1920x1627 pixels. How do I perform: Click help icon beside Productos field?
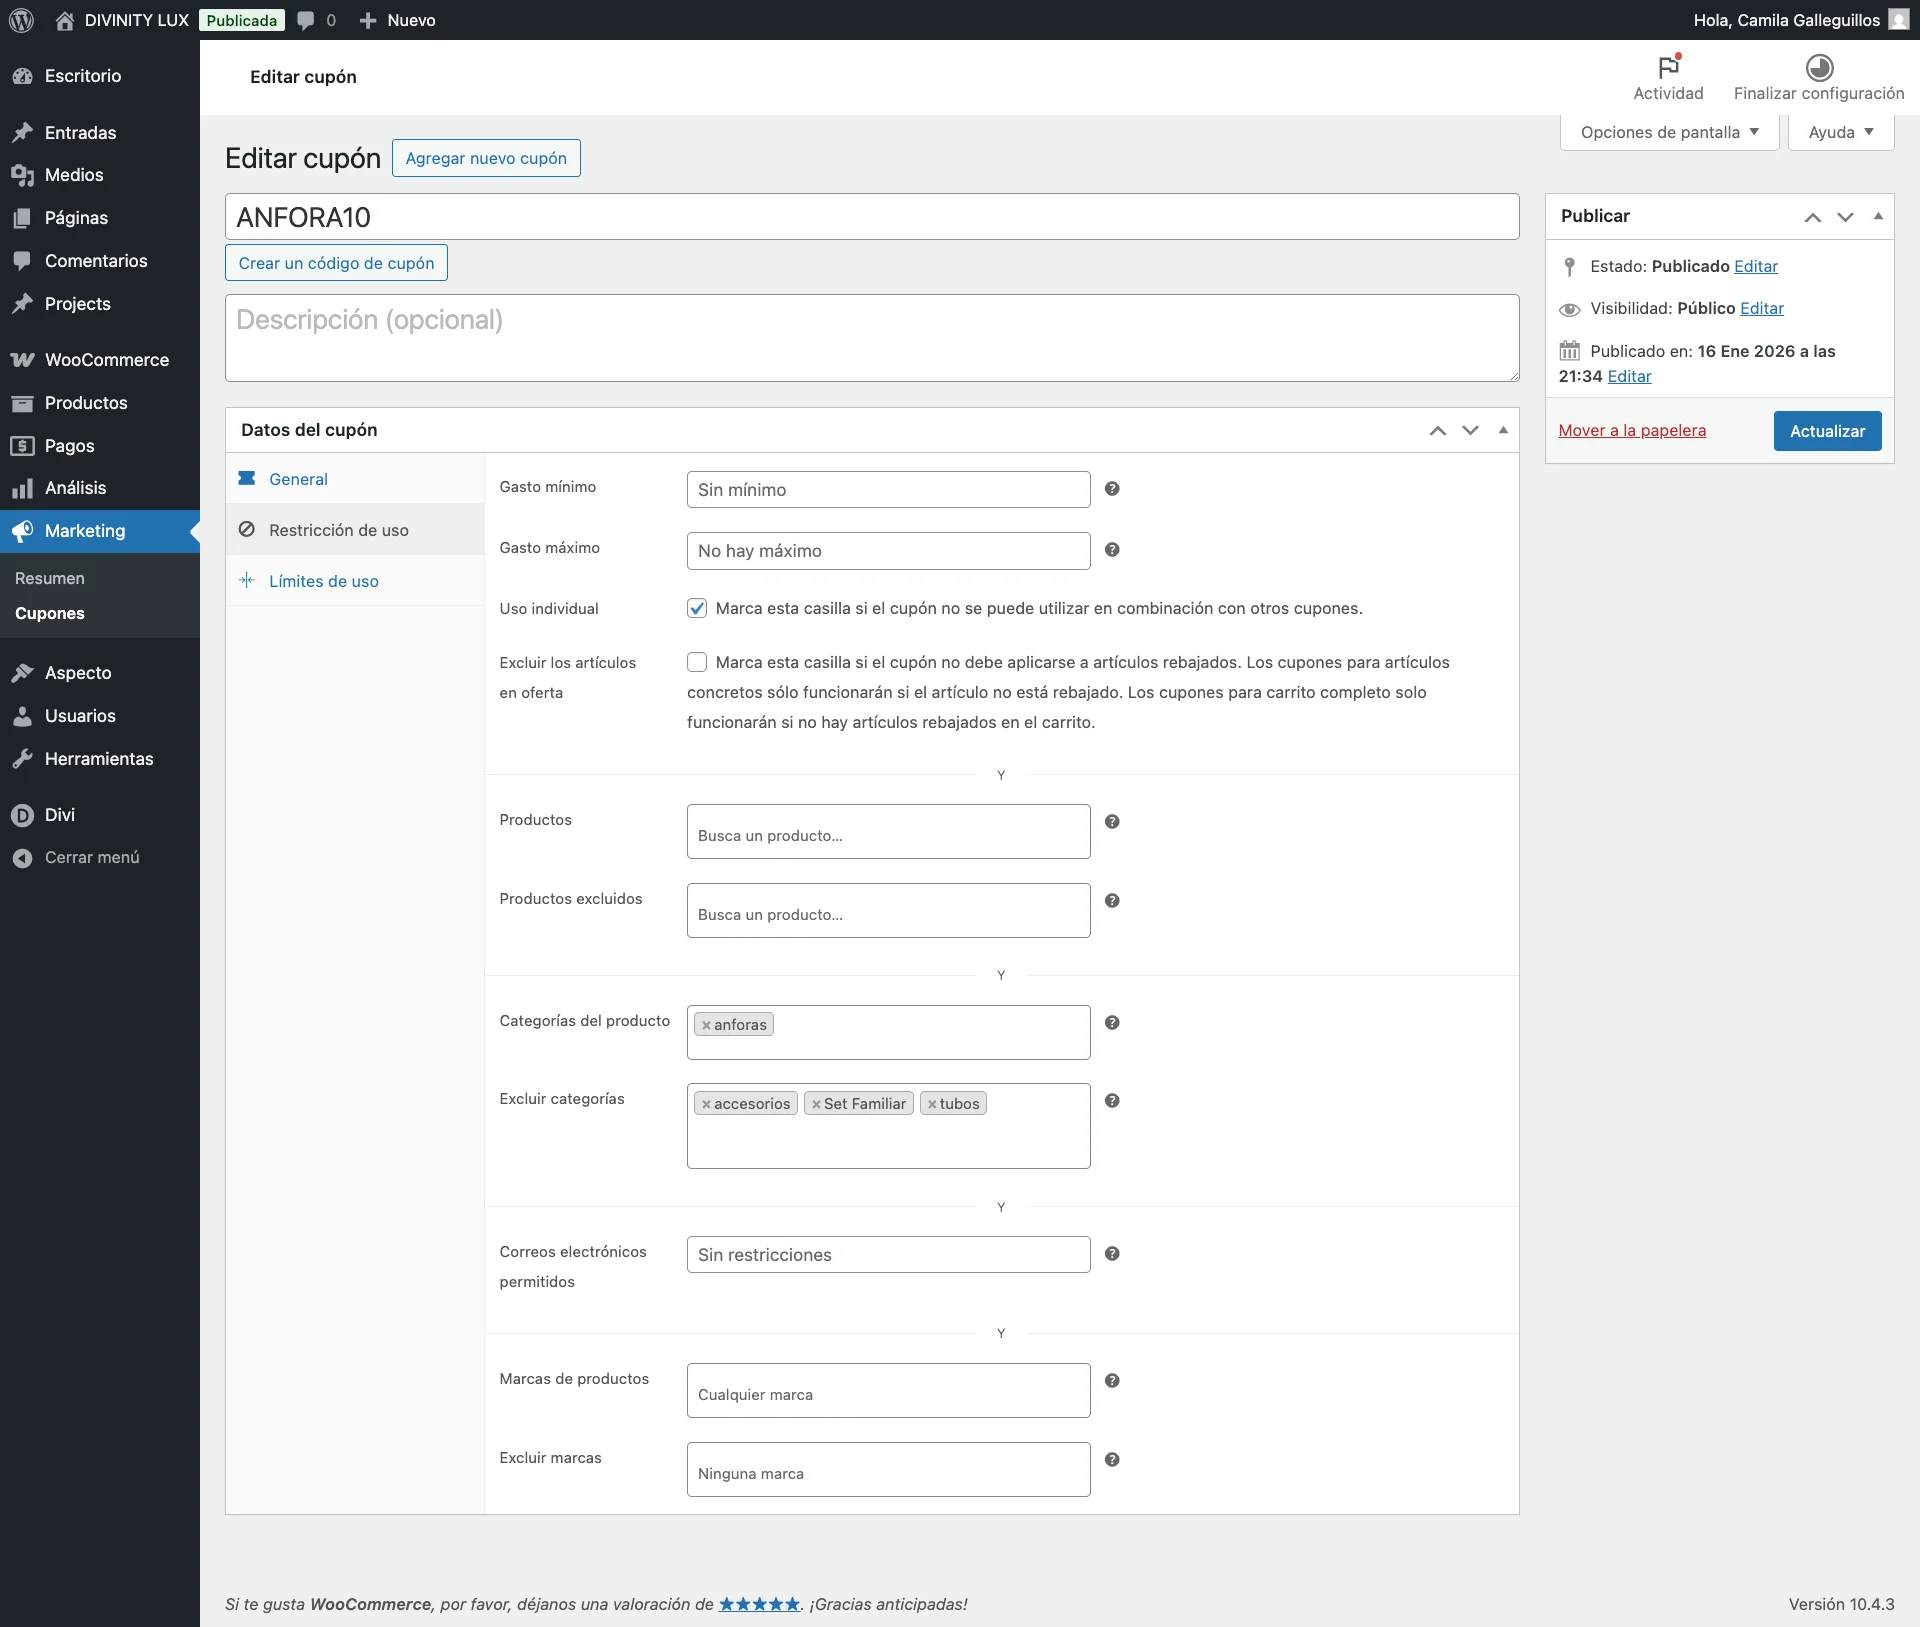1112,822
